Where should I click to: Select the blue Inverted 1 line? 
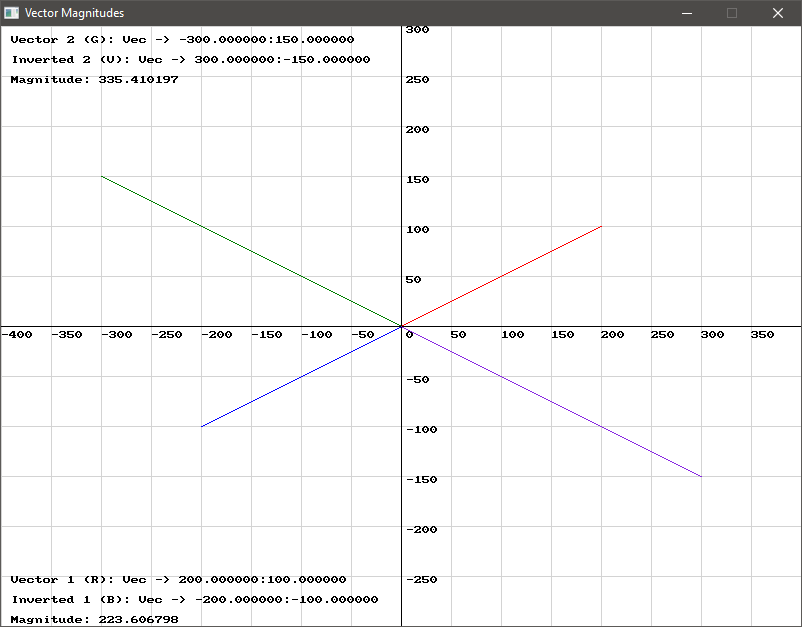[x=300, y=377]
